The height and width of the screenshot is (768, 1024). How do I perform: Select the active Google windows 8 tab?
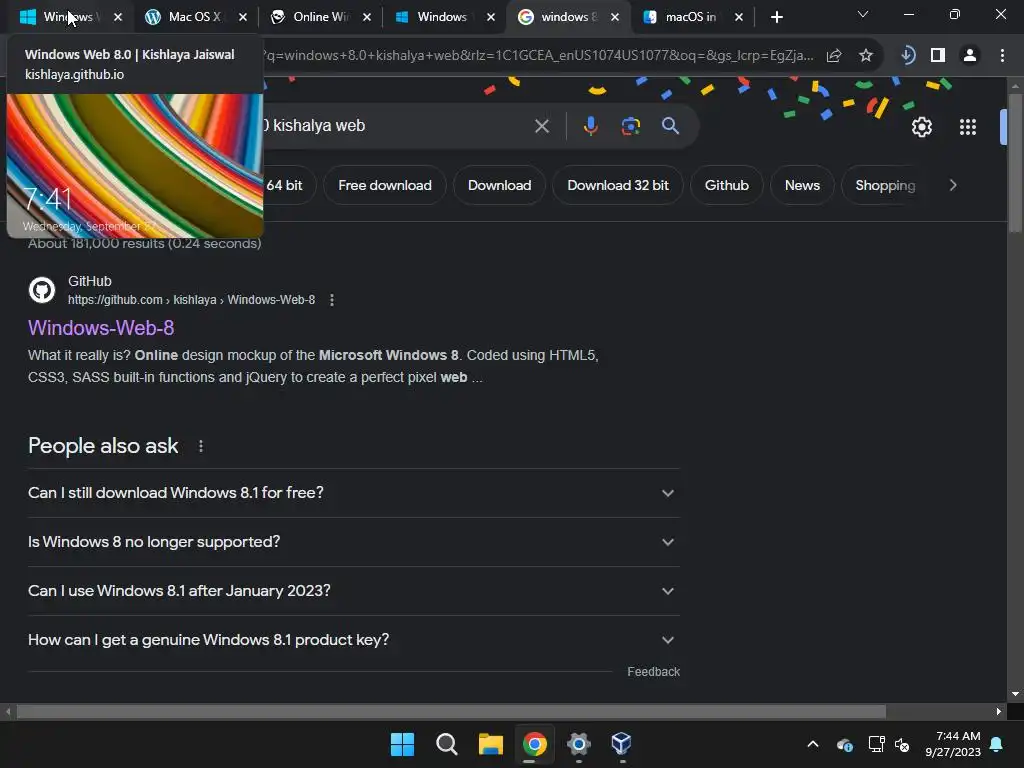pos(567,17)
